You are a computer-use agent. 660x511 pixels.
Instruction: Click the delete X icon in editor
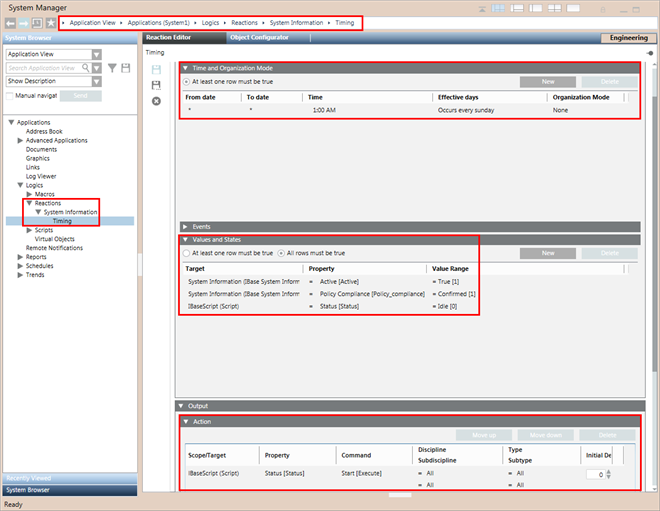[x=155, y=102]
